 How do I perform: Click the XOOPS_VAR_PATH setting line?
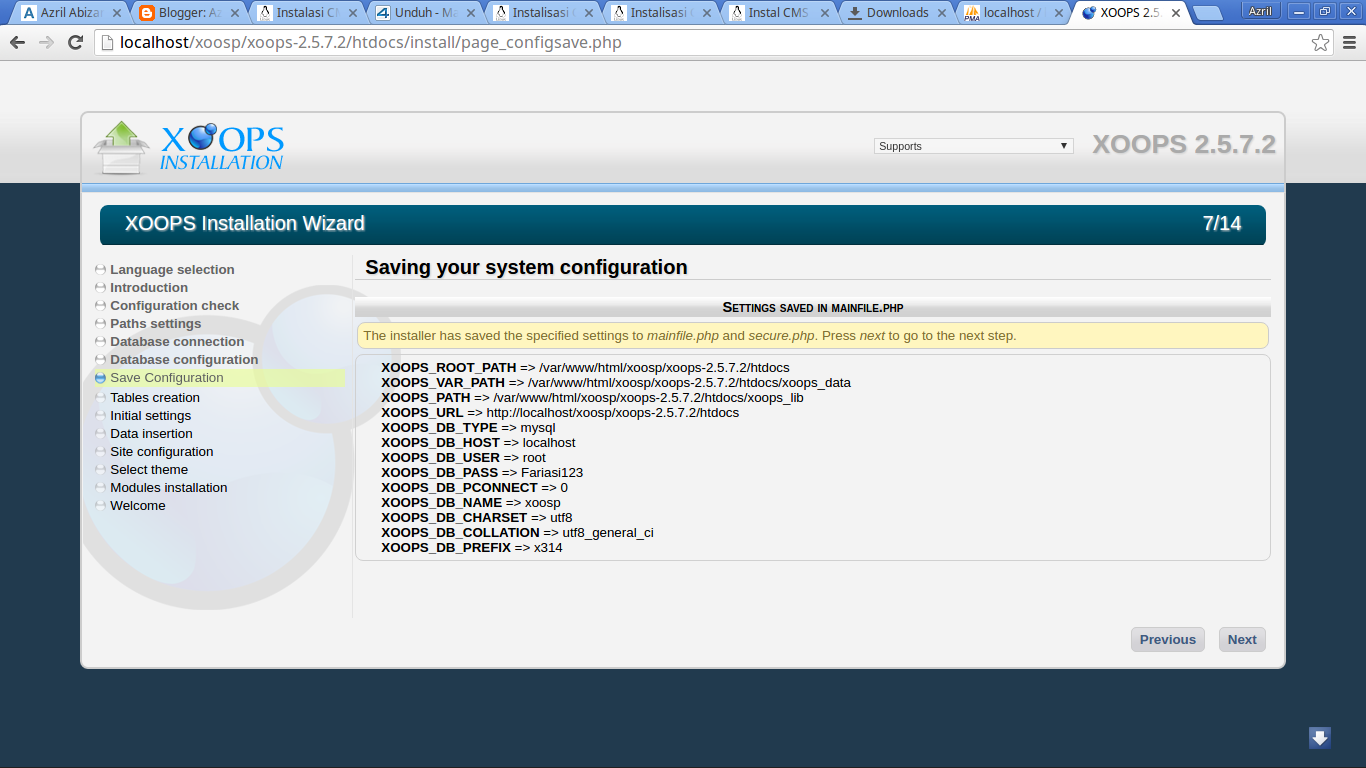coord(616,383)
